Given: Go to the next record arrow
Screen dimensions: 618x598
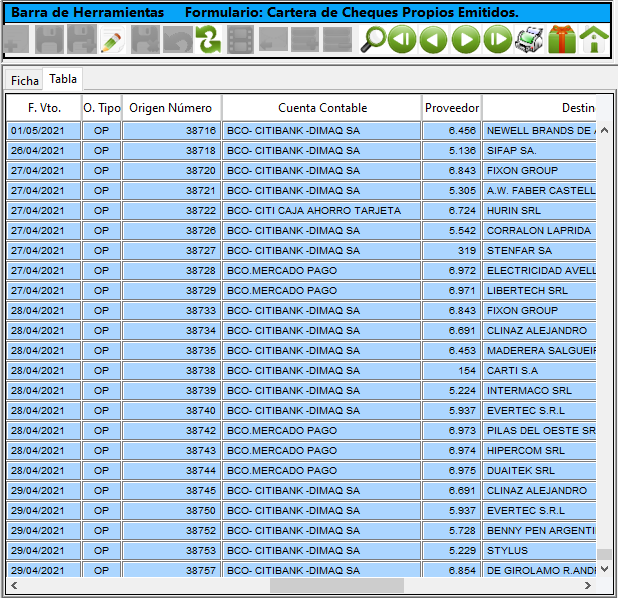Looking at the screenshot, I should (x=465, y=39).
